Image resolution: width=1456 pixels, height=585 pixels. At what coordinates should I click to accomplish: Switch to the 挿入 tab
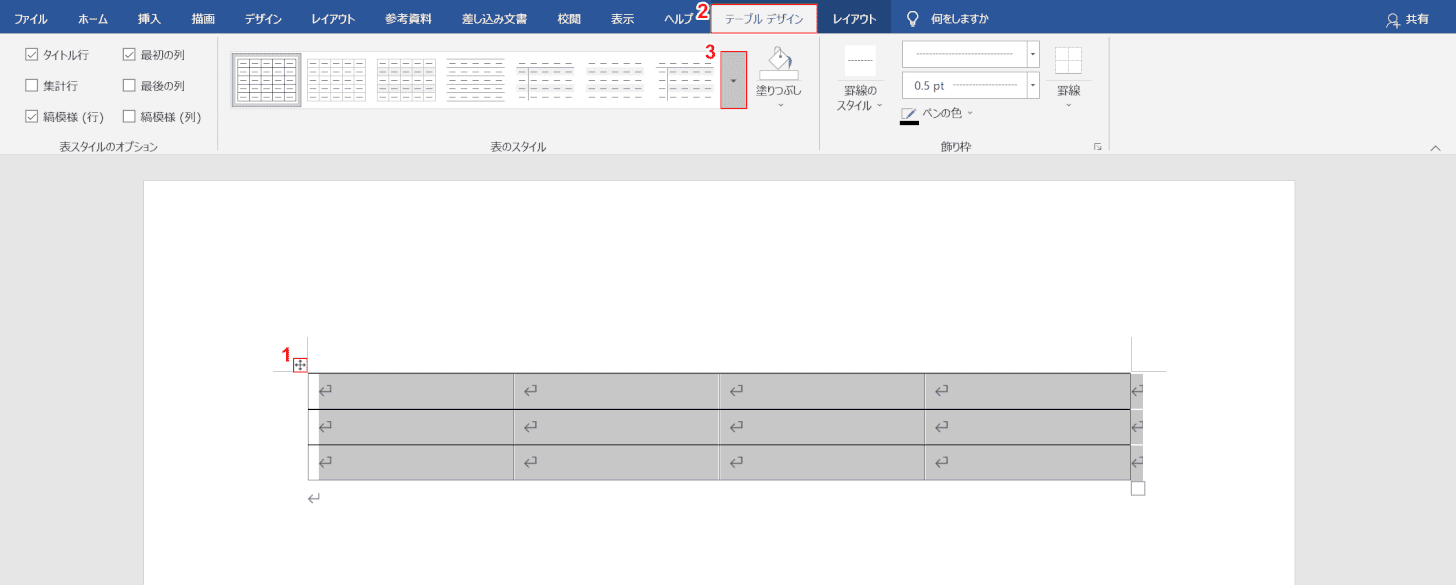149,18
